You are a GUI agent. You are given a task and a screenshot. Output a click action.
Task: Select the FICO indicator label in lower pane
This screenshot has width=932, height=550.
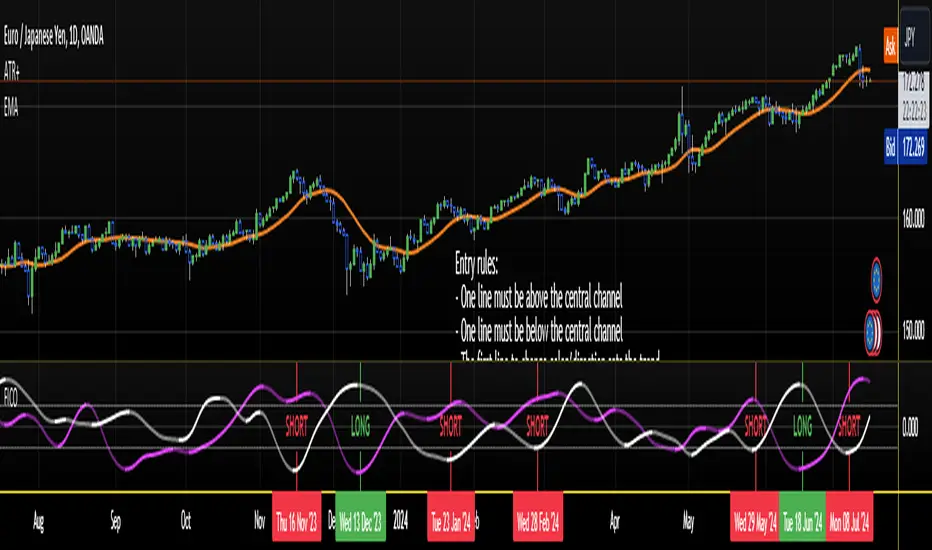pyautogui.click(x=11, y=398)
